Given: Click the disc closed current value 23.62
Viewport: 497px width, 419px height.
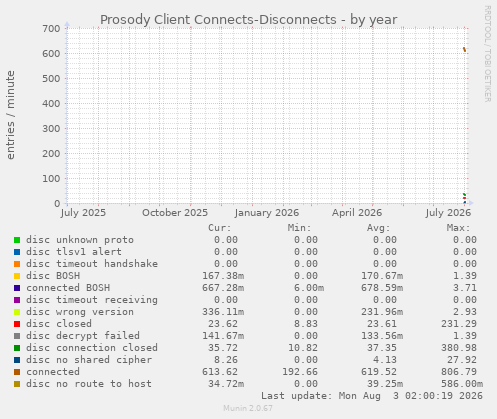Looking at the screenshot, I should [223, 324].
